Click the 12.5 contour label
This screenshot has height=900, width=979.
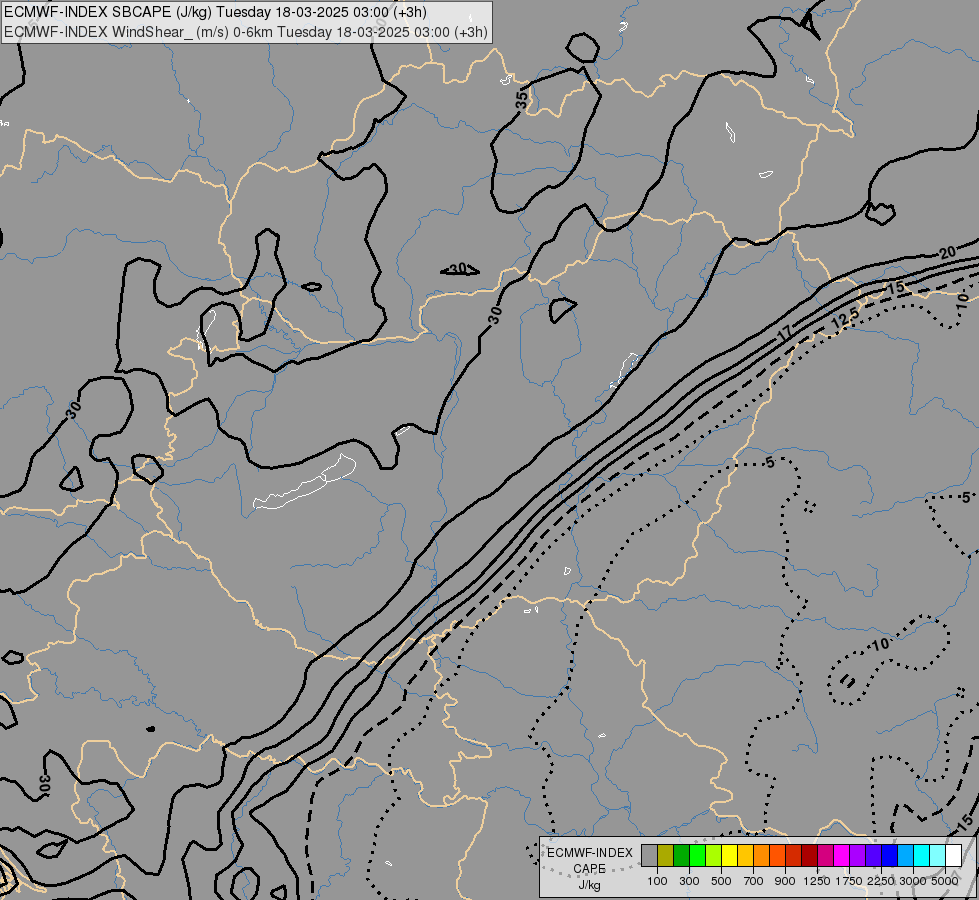[x=845, y=320]
